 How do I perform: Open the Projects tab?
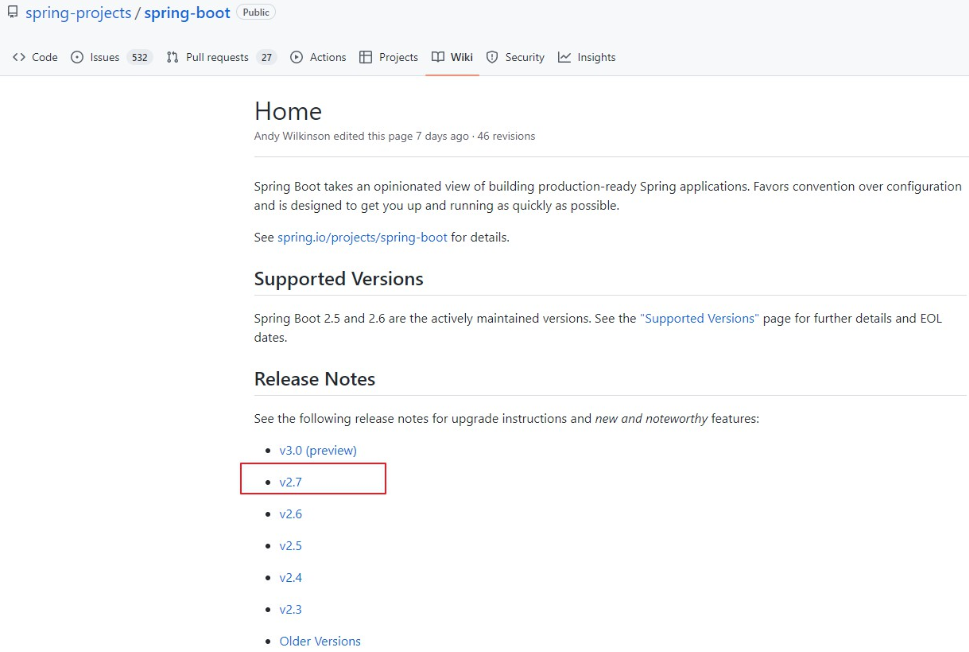coord(389,57)
